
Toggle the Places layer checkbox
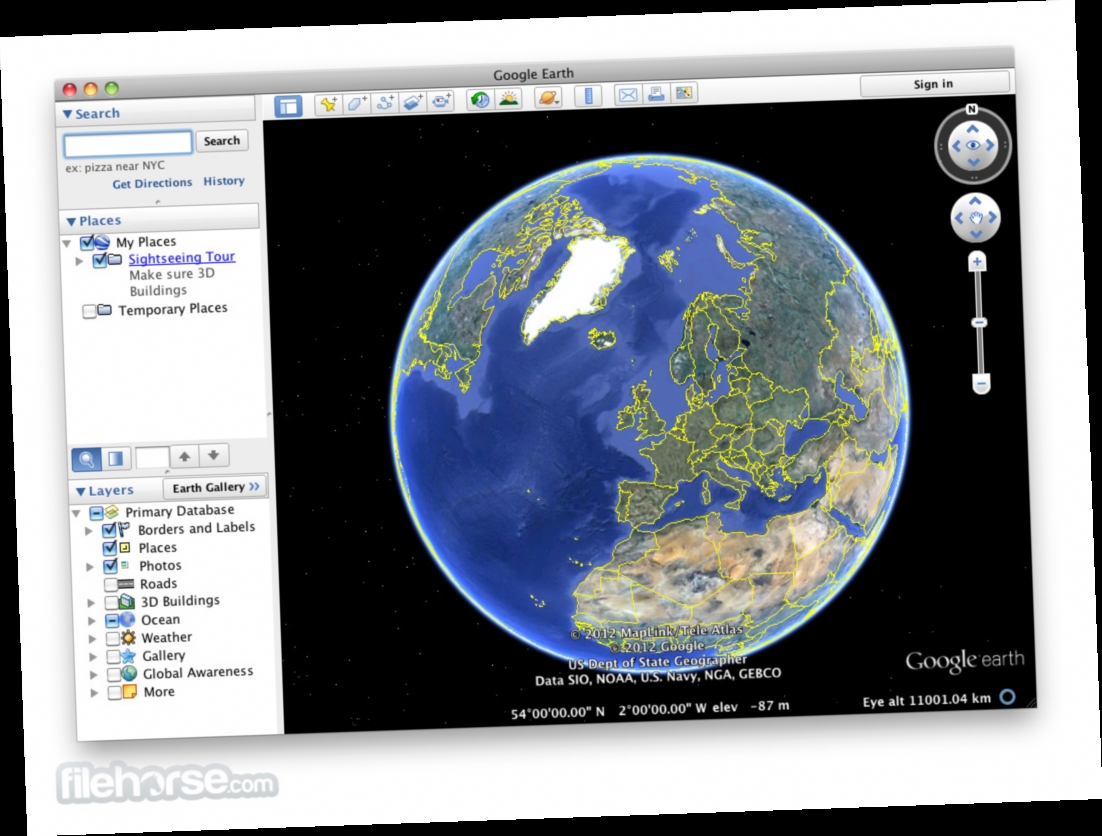pos(110,549)
